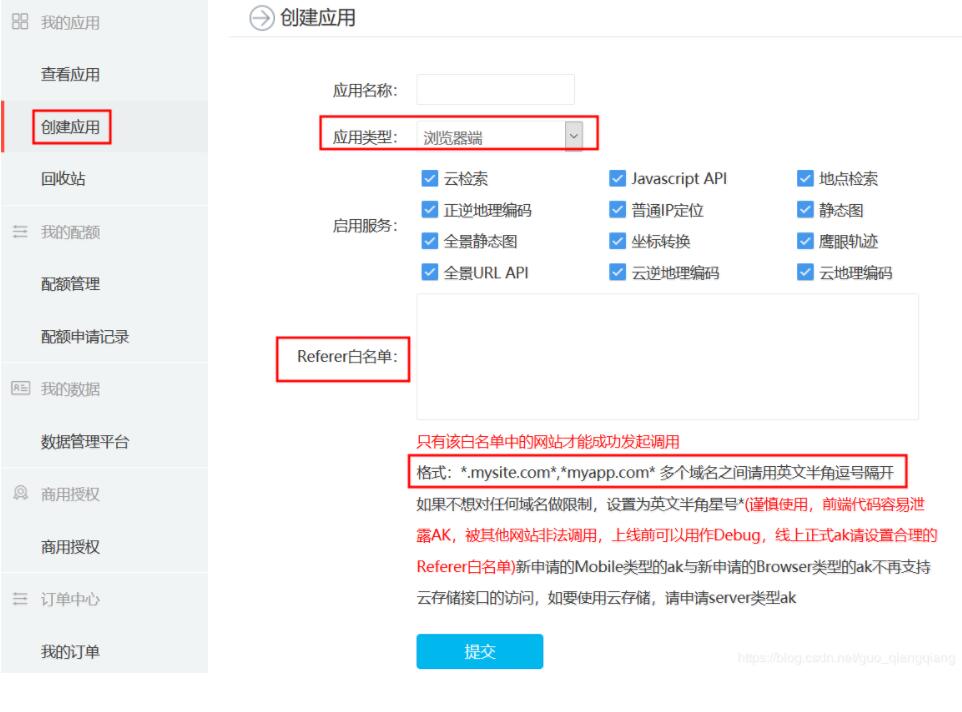Screen dimensions: 962x712
Task: Focus the 应用名称 text field
Action: 495,90
